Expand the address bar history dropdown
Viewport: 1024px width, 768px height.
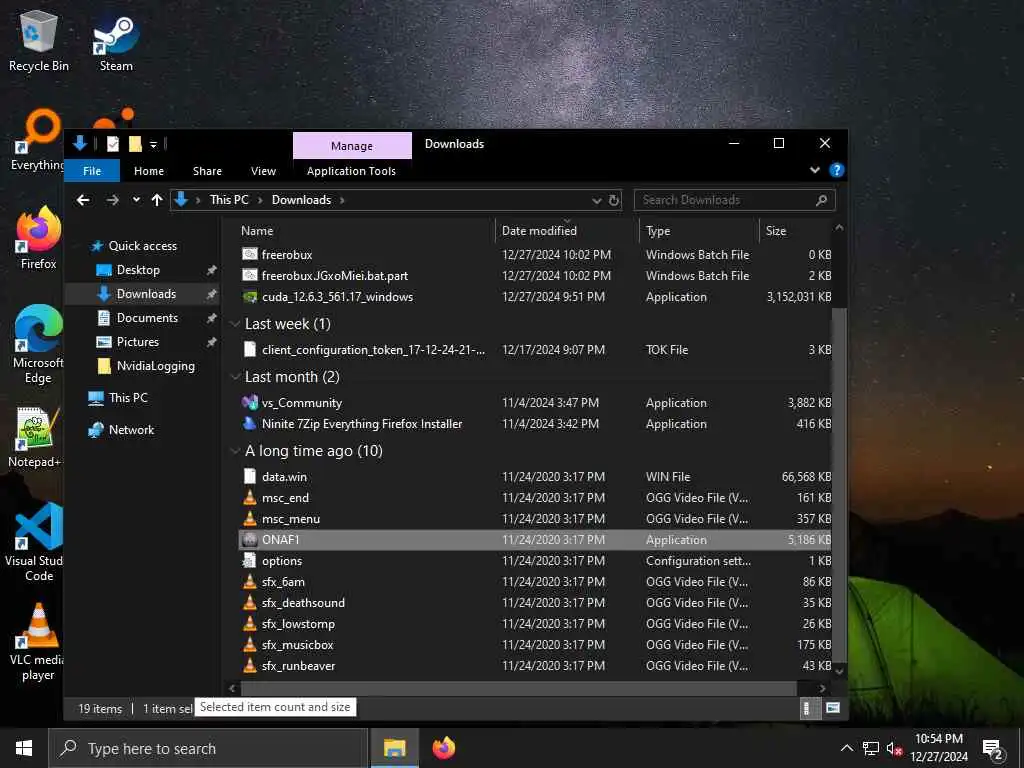tap(596, 200)
